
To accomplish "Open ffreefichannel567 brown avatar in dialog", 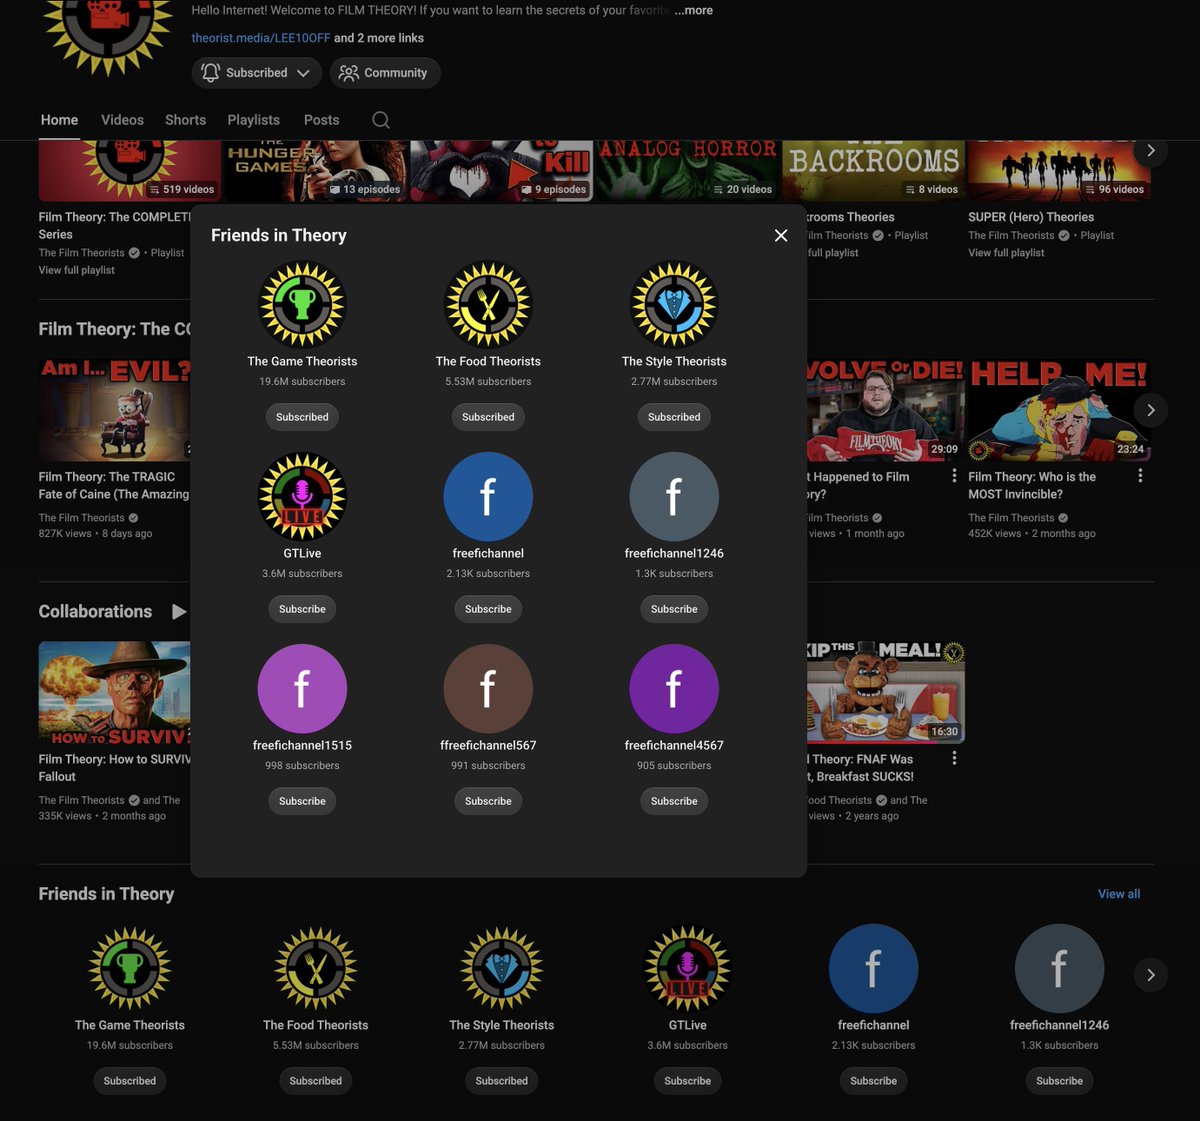I will (x=488, y=689).
